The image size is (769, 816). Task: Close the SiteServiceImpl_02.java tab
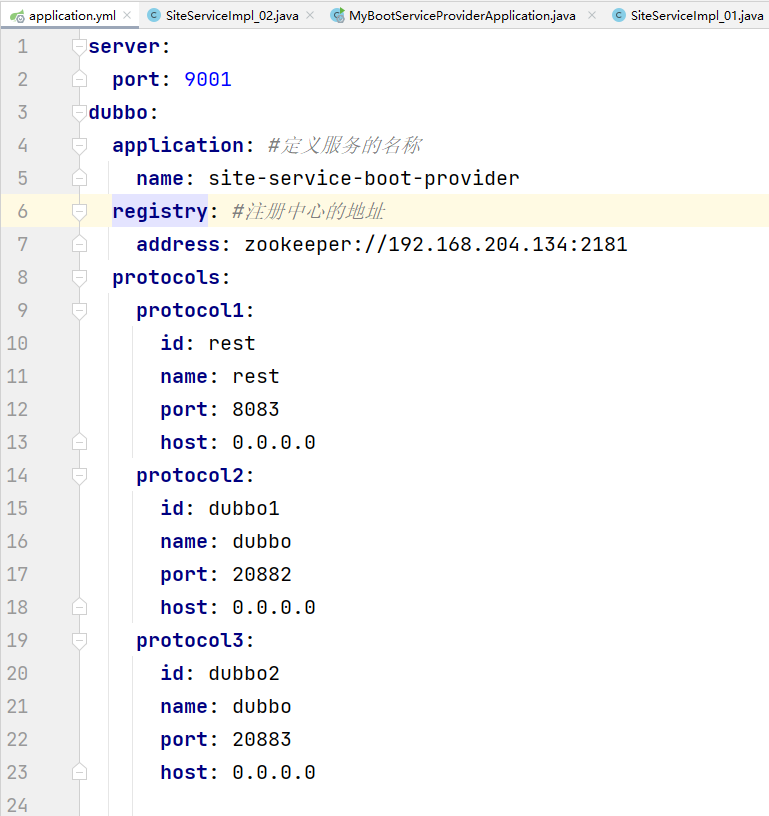click(x=310, y=16)
